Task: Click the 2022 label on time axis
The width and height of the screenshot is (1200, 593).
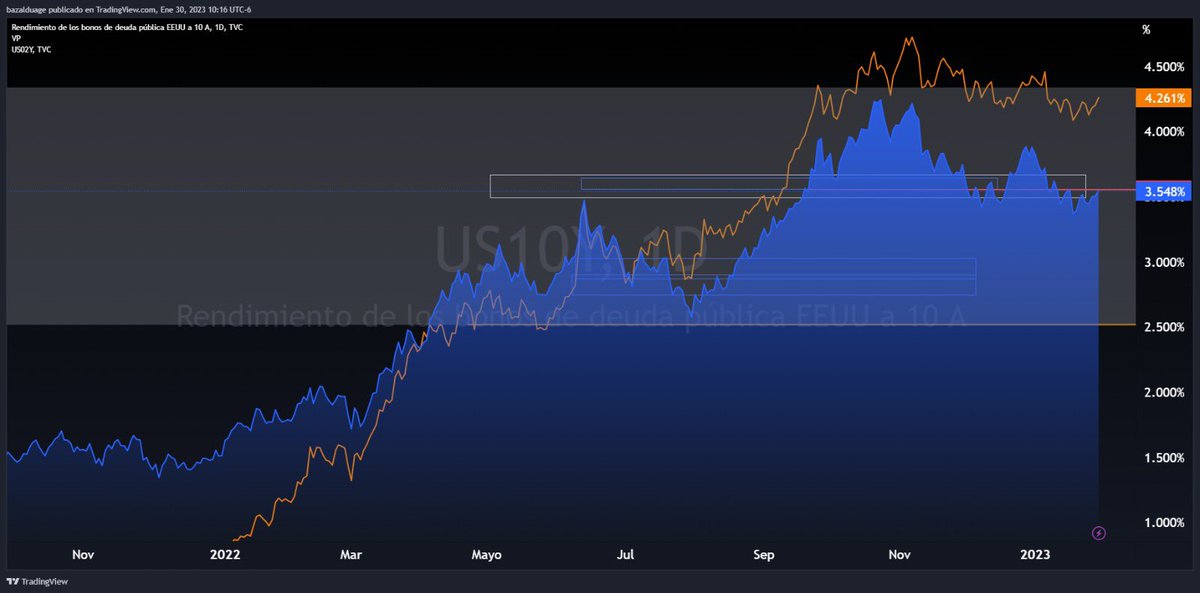Action: point(226,554)
